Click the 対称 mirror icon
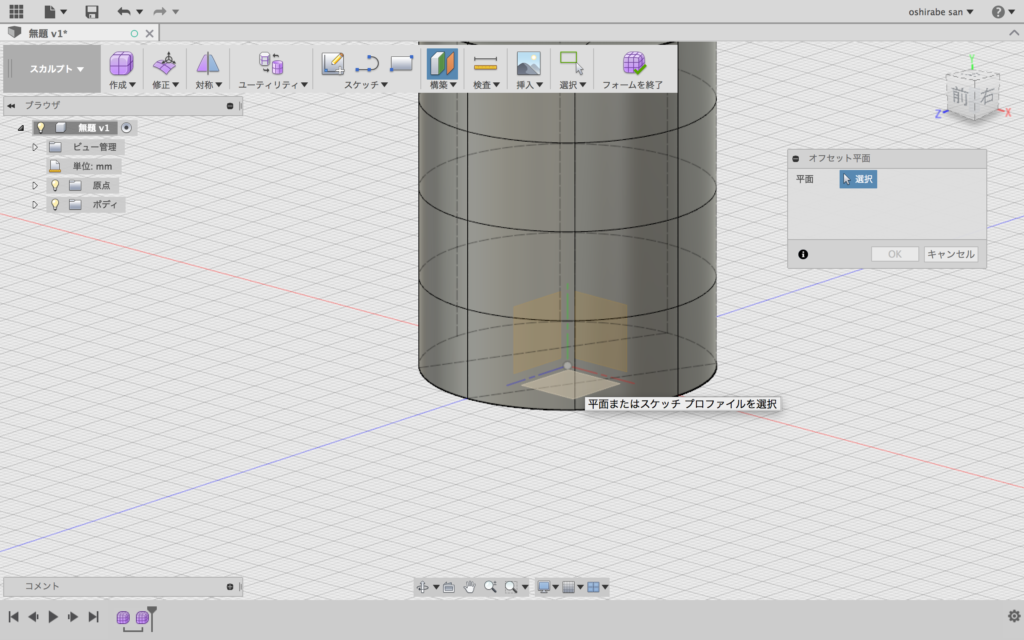The width and height of the screenshot is (1024, 640). click(x=208, y=63)
